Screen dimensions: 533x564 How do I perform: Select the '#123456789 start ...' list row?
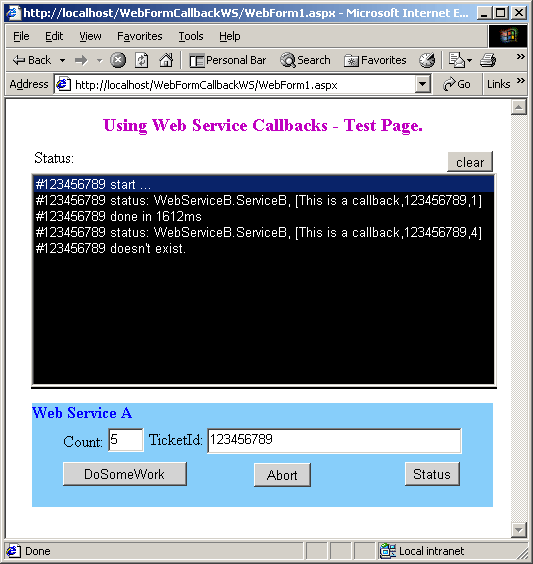264,184
